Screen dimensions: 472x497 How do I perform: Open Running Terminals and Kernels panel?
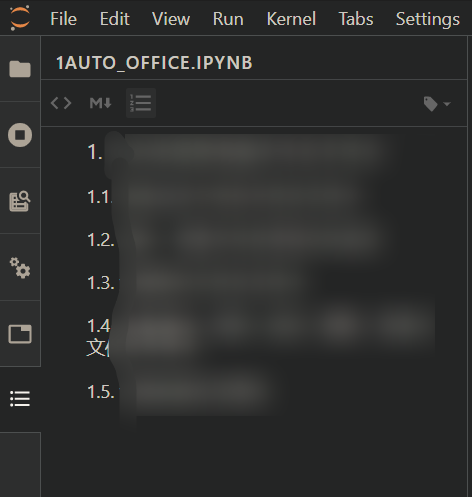click(20, 135)
